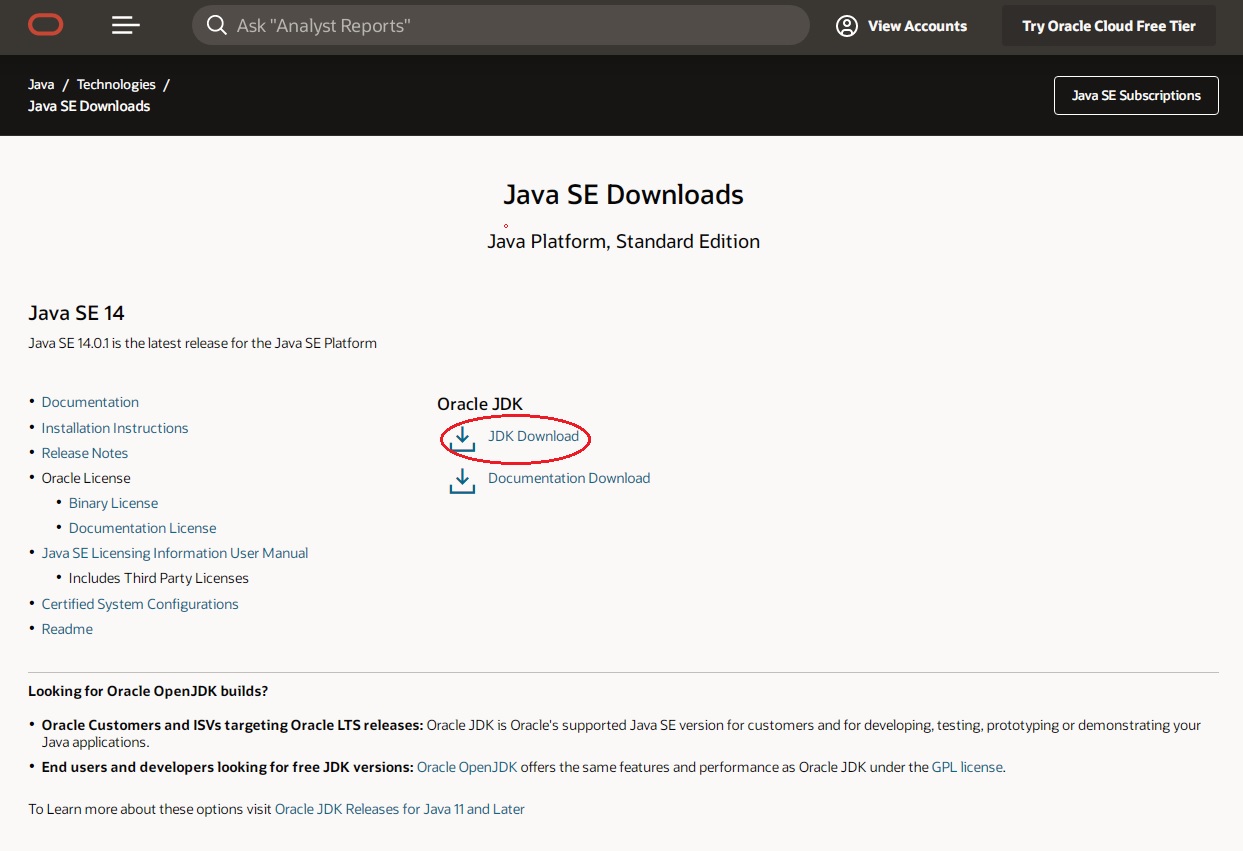Click the search magnifier icon
This screenshot has height=851, width=1243.
pos(217,25)
